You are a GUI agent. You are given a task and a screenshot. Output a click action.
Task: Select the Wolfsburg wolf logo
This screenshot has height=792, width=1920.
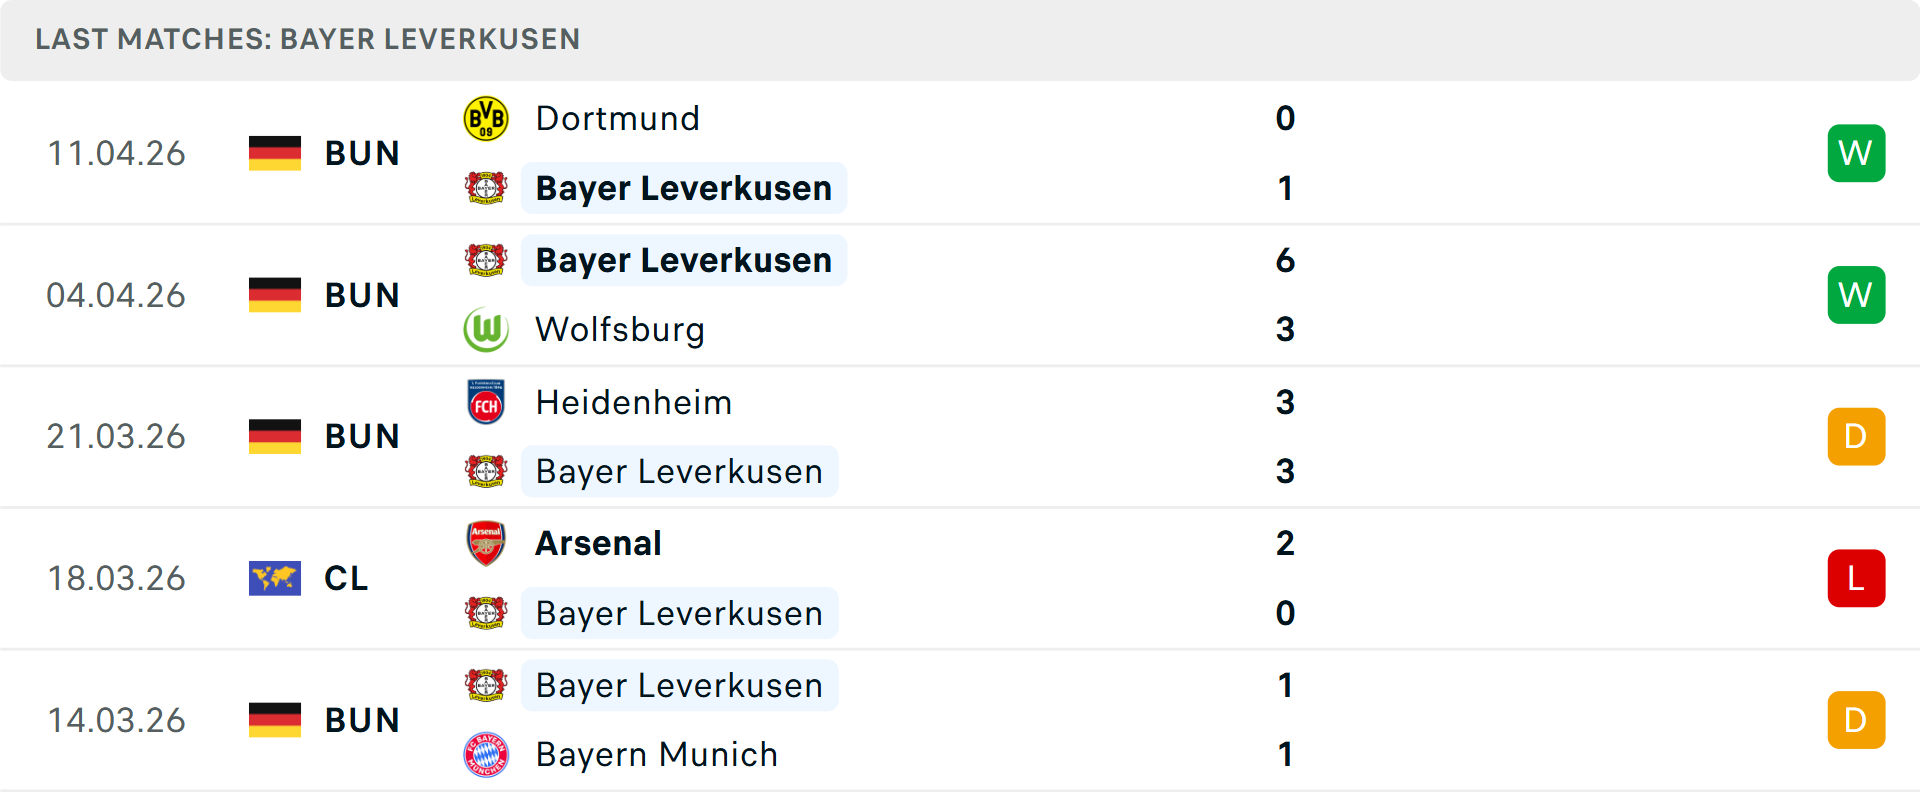(486, 329)
